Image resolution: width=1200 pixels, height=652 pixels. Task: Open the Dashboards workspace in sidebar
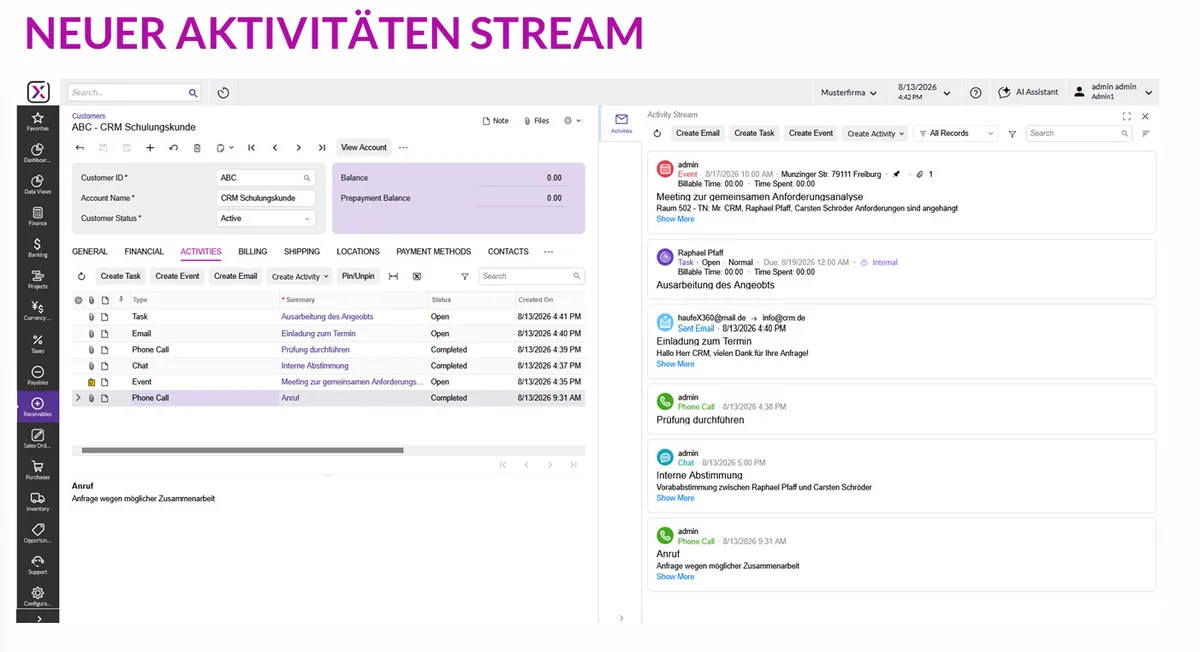pyautogui.click(x=37, y=153)
